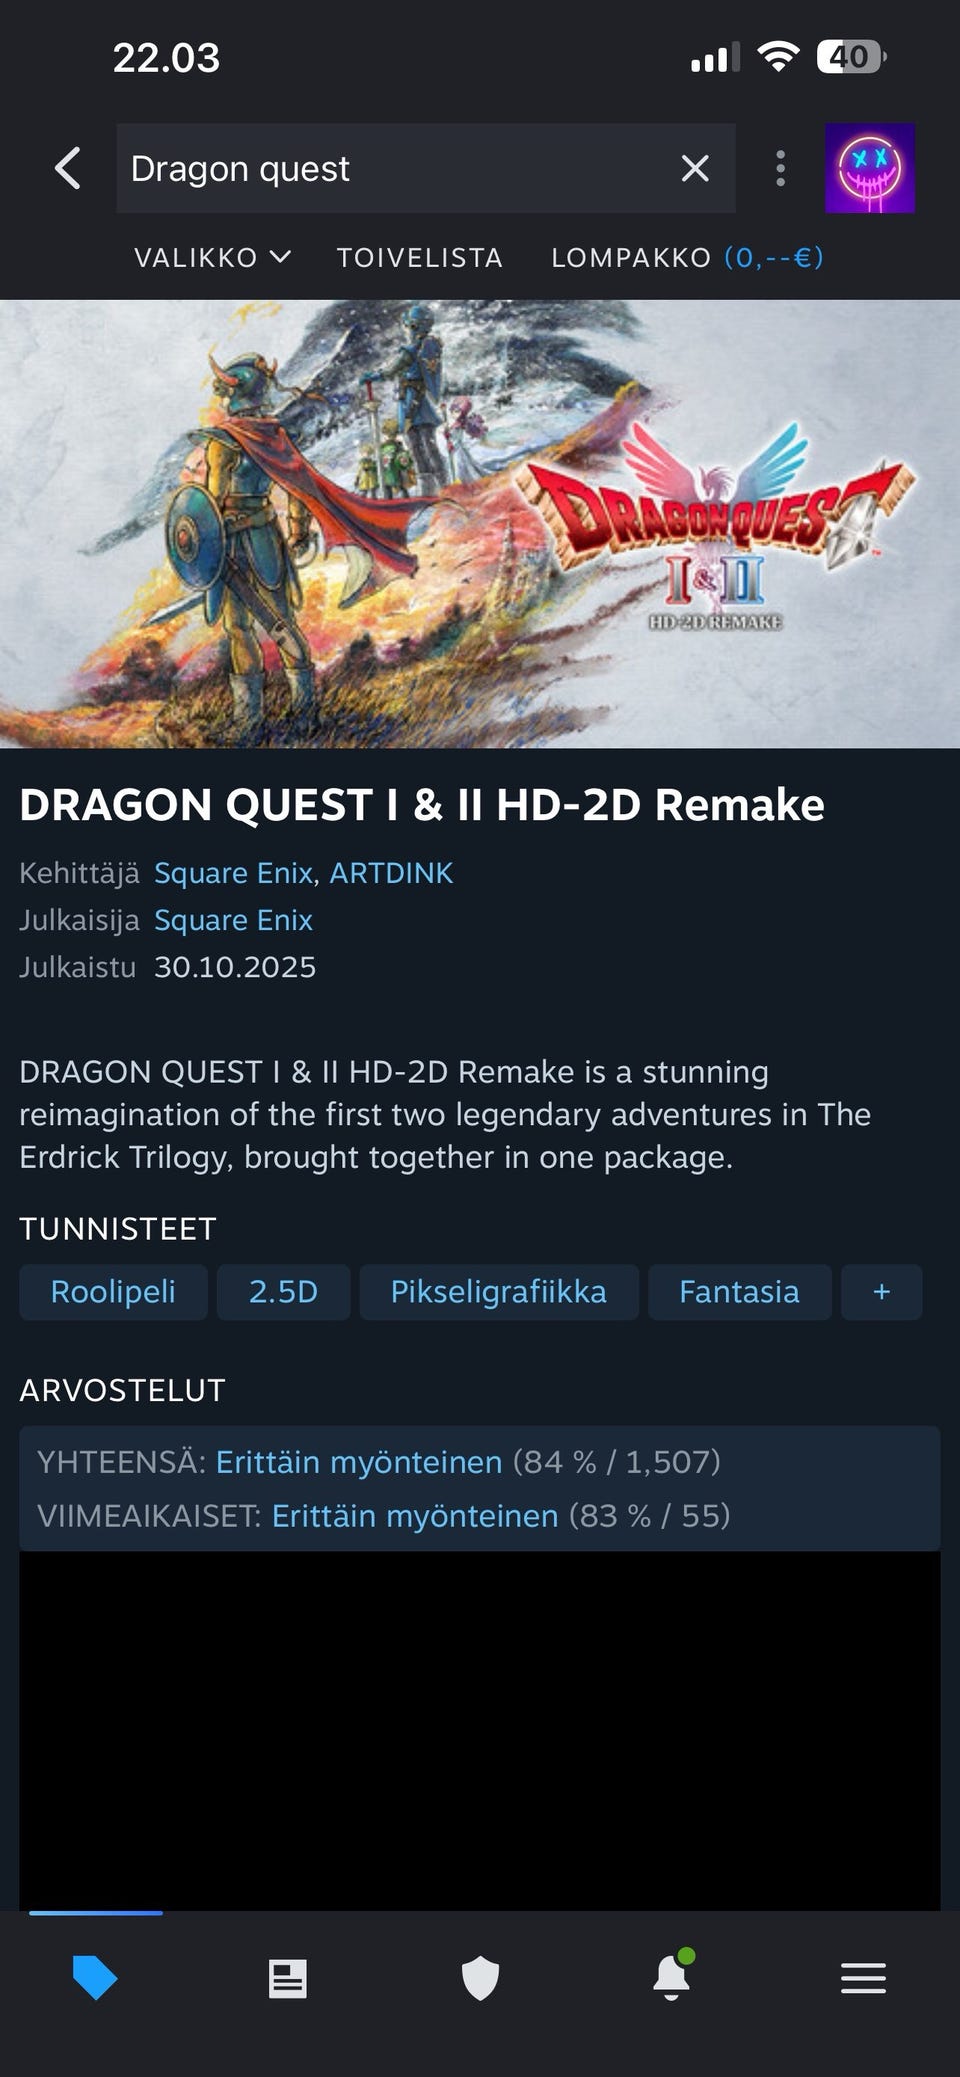Select the Pikseligrafiikka tag

click(499, 1292)
